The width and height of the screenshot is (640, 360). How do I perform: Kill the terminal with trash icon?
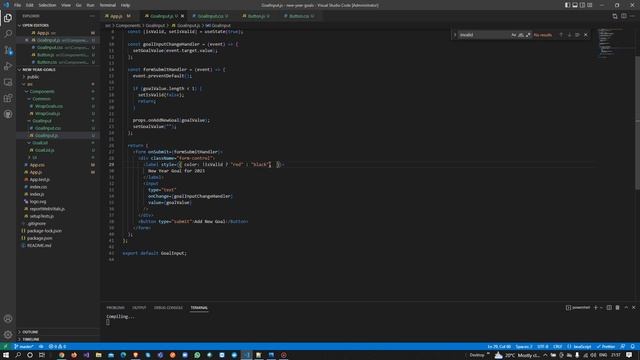click(x=617, y=308)
